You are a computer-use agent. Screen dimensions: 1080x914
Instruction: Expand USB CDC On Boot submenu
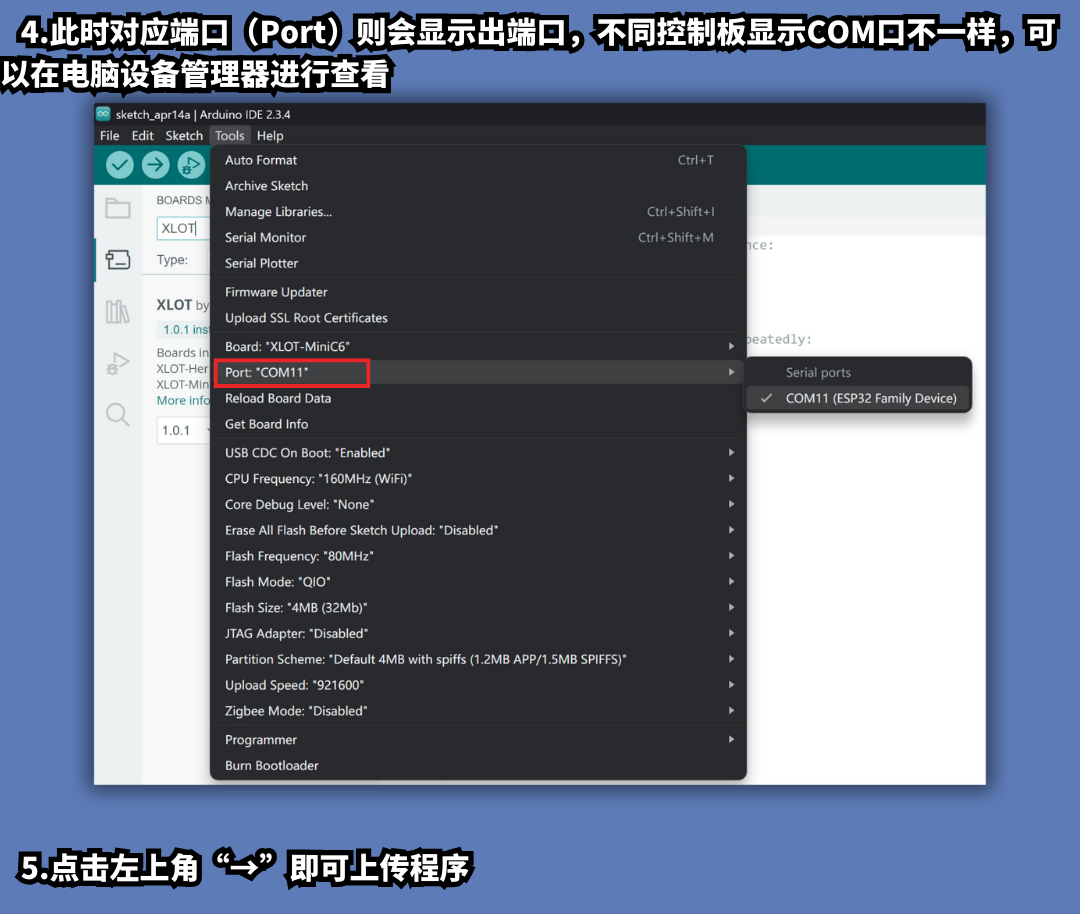(478, 453)
